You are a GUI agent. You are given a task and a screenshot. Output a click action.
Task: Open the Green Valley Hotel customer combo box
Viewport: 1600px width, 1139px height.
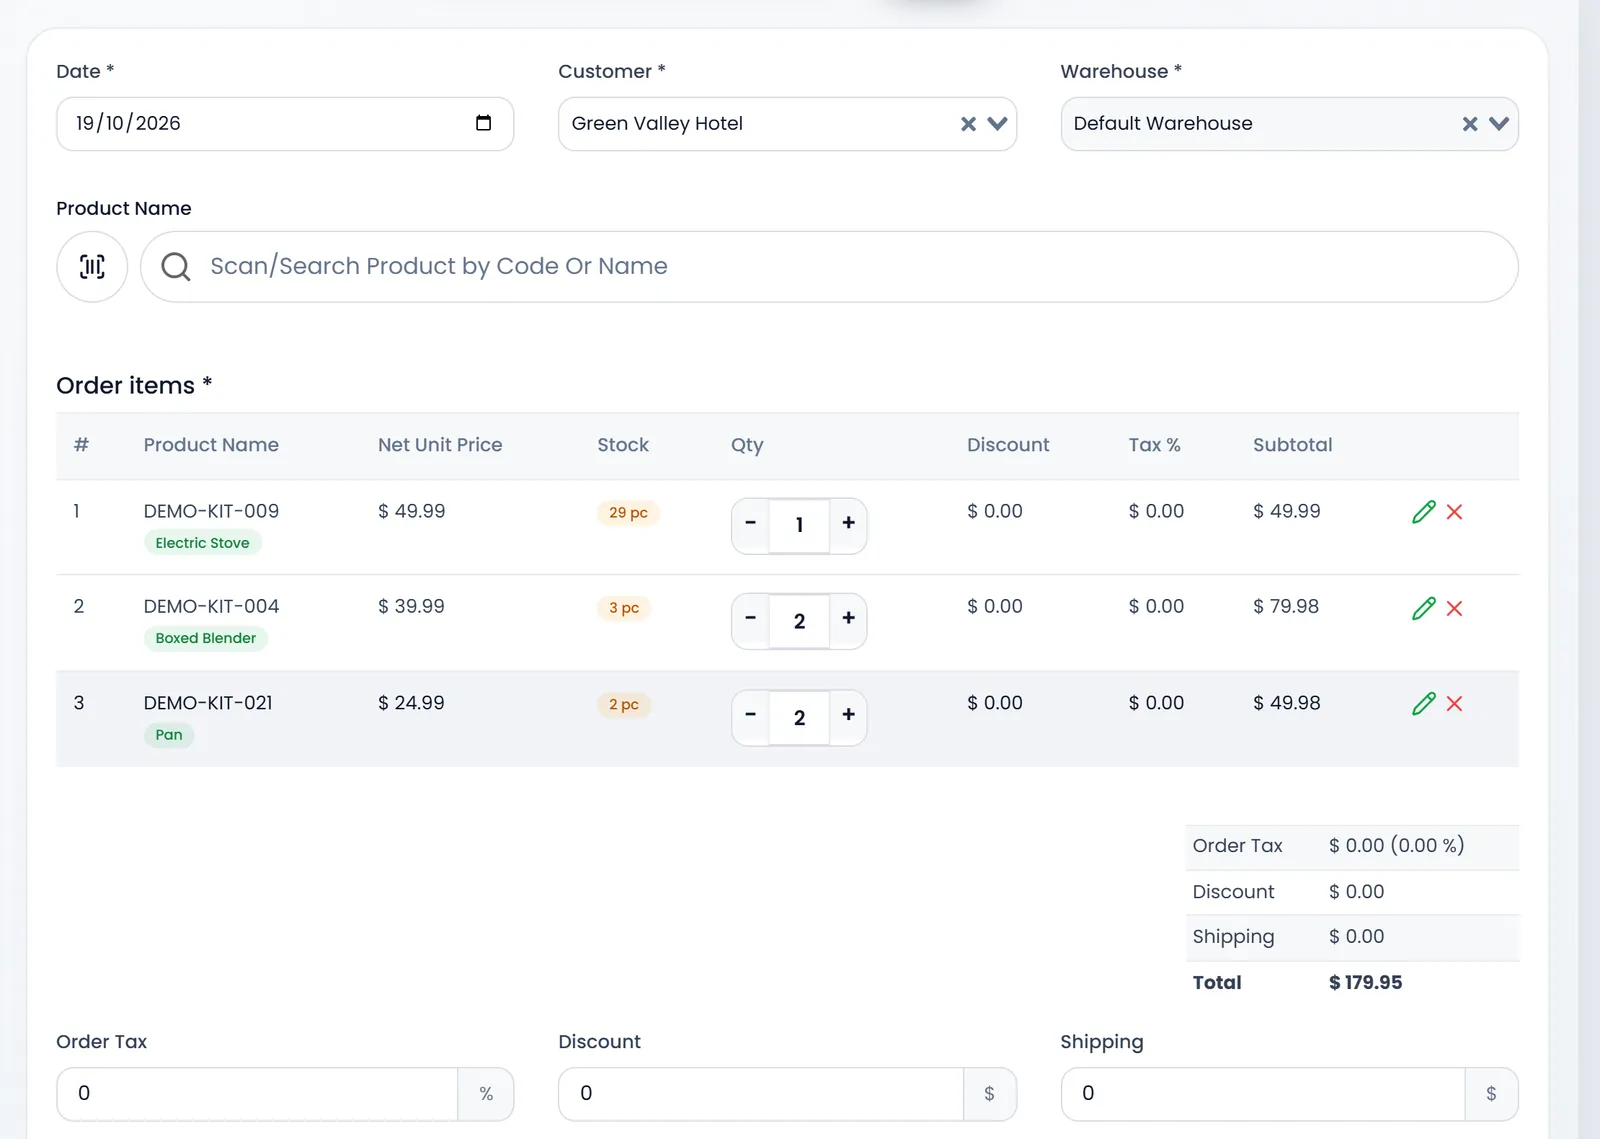click(787, 124)
